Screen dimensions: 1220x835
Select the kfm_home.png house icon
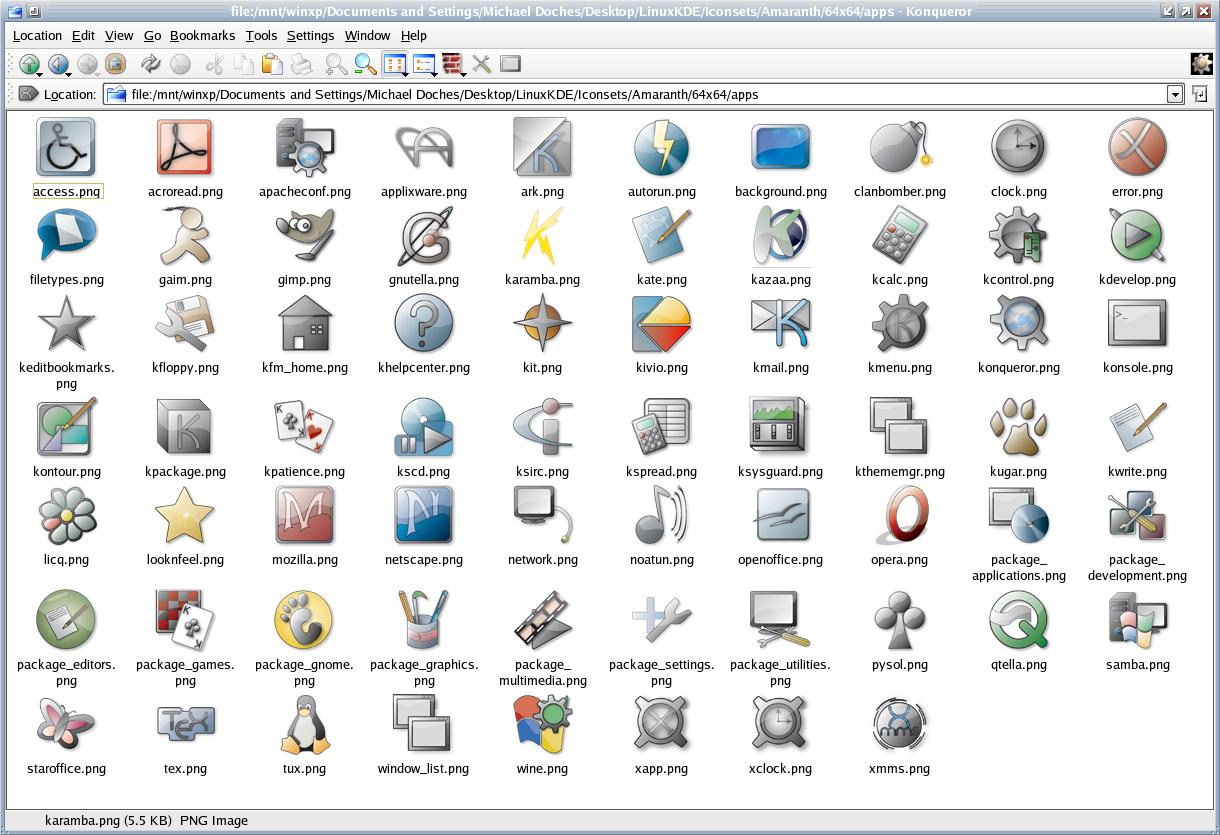(305, 324)
